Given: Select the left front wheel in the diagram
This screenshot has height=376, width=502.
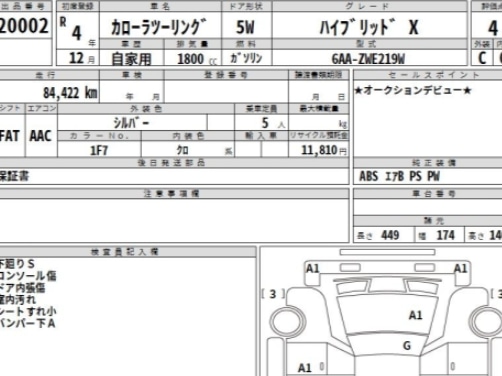Looking at the screenshot, I should coord(287,321).
